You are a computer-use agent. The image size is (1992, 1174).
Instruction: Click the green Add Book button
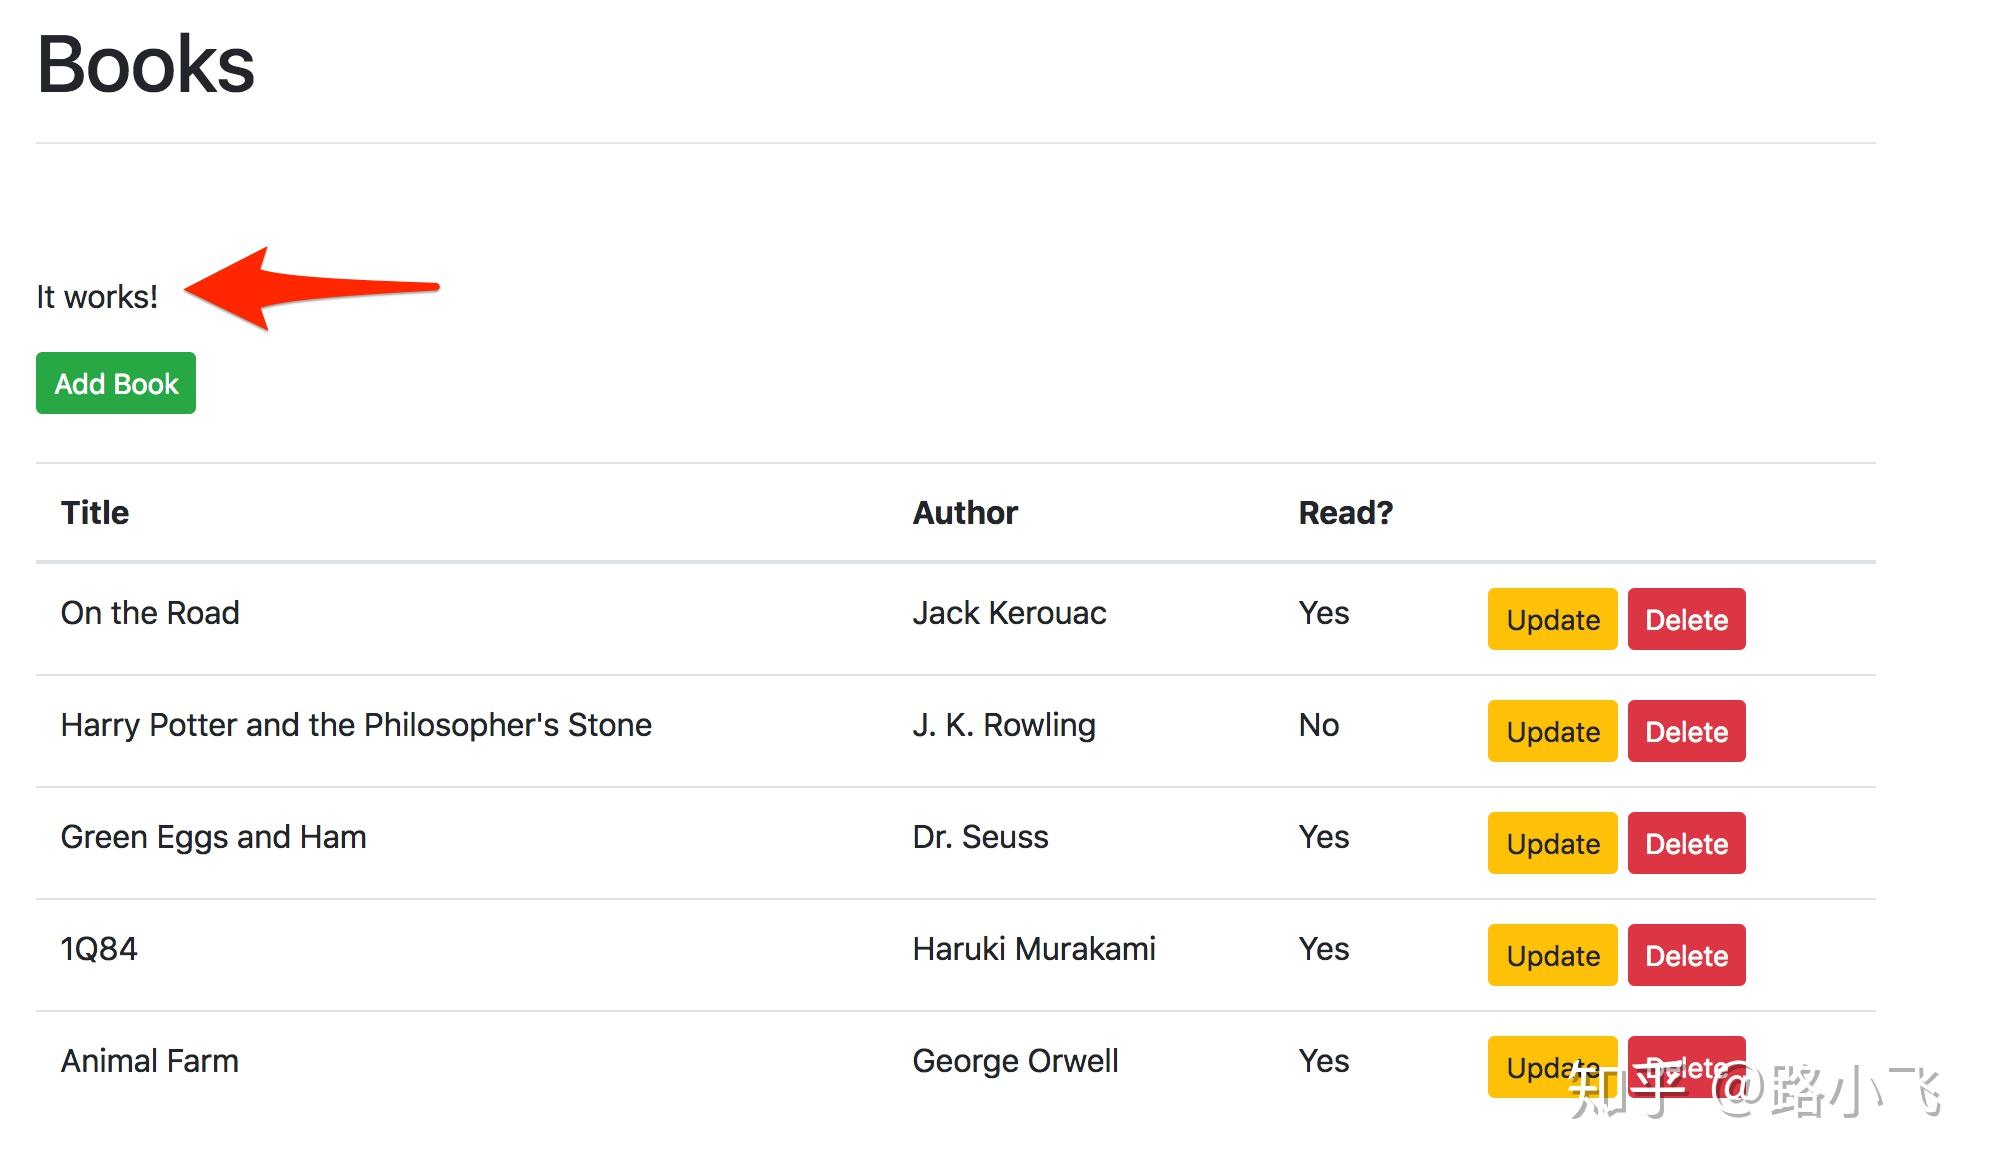(116, 383)
